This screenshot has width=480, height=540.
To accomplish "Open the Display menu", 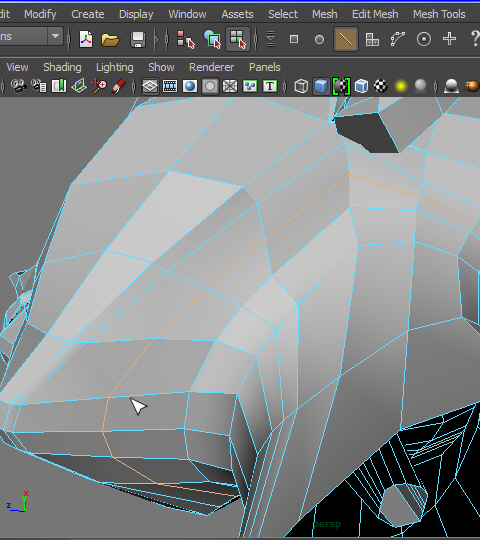I will pyautogui.click(x=136, y=14).
